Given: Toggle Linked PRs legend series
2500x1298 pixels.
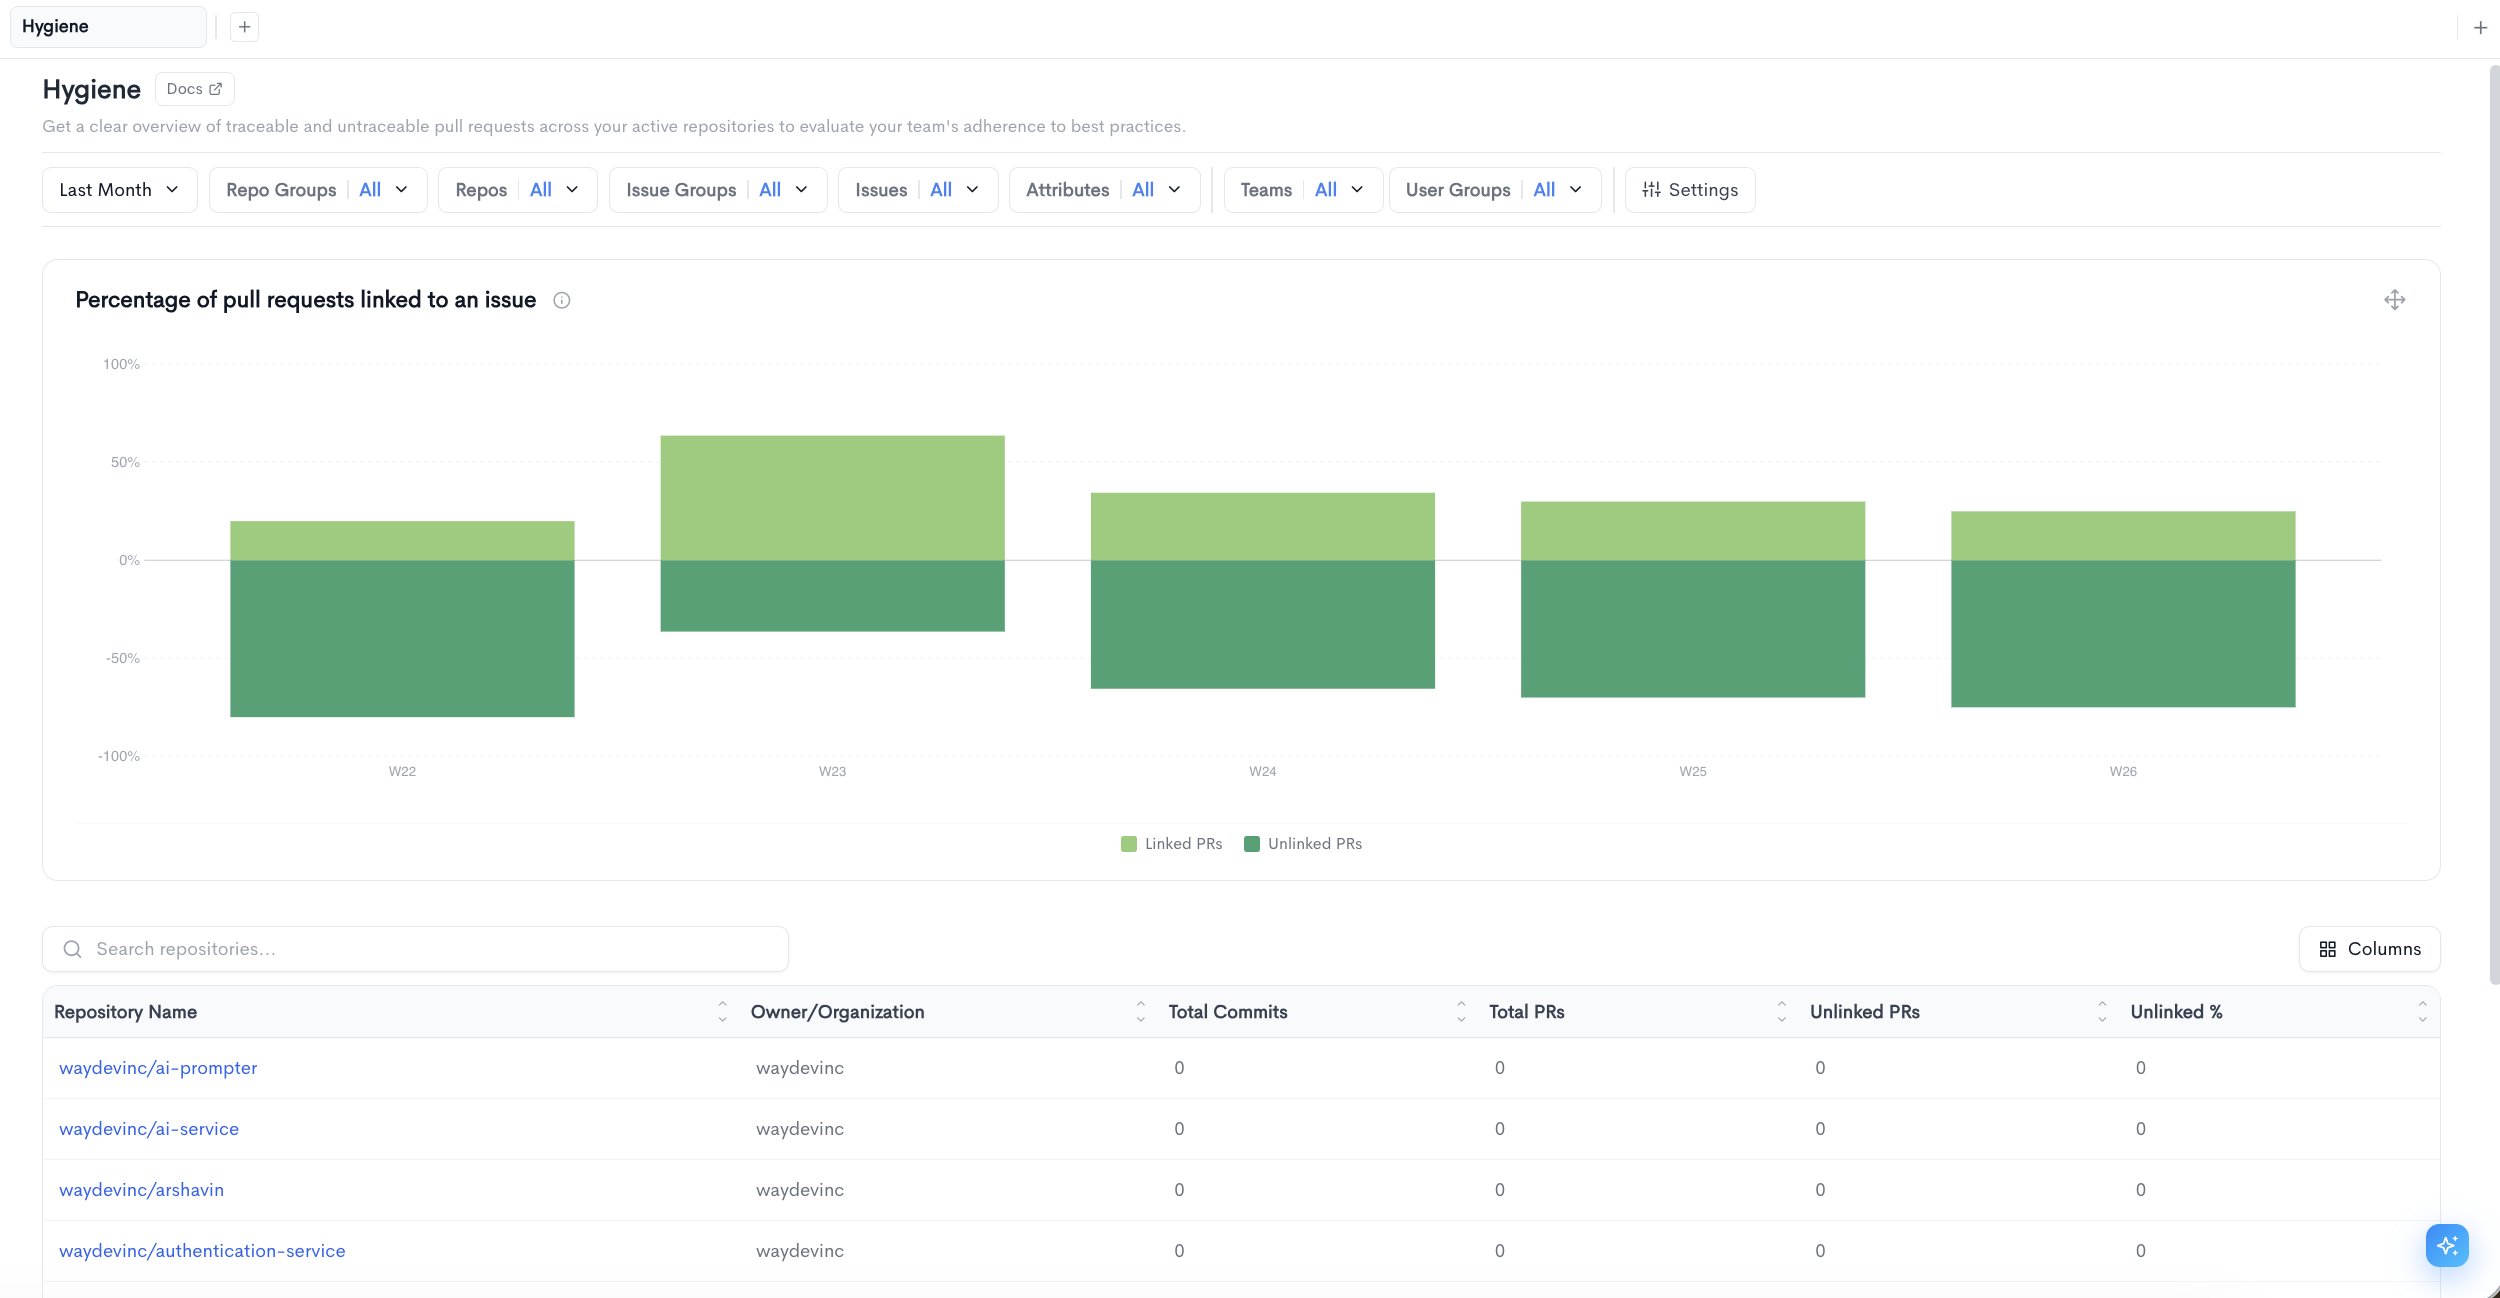Looking at the screenshot, I should click(1172, 844).
